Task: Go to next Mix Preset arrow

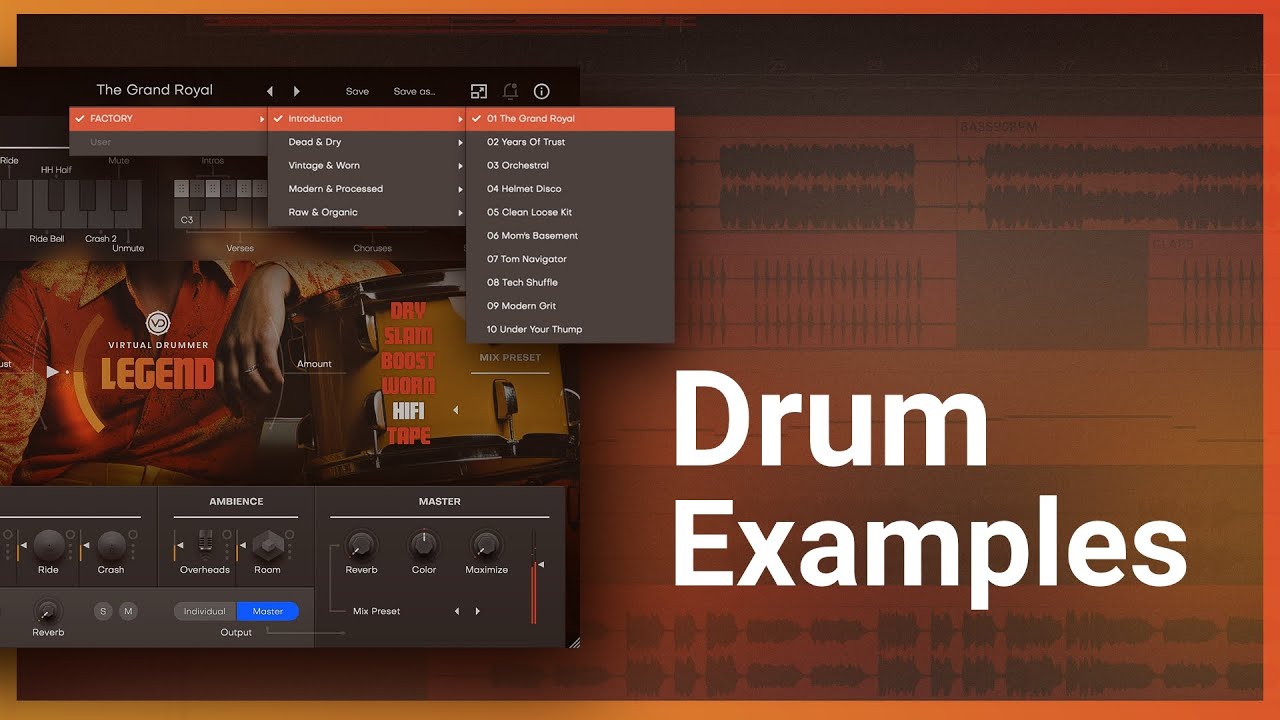Action: coord(478,611)
